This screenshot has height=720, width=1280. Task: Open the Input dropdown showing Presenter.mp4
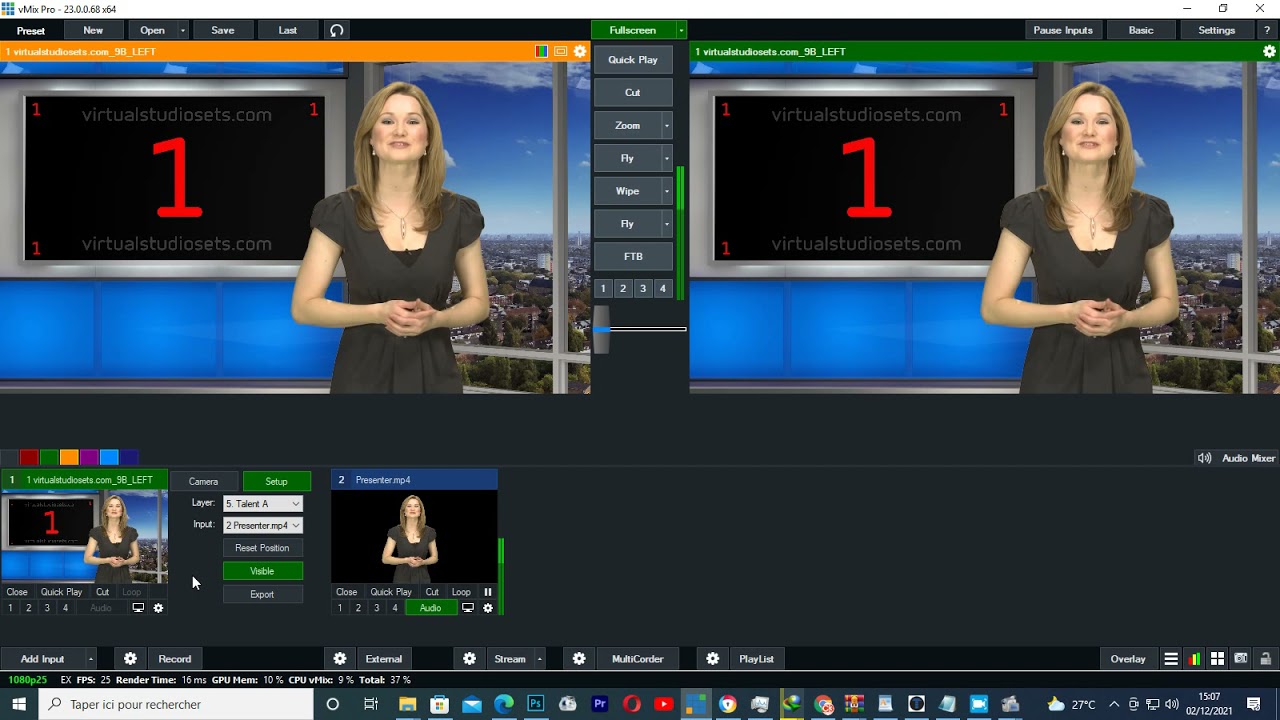[262, 525]
